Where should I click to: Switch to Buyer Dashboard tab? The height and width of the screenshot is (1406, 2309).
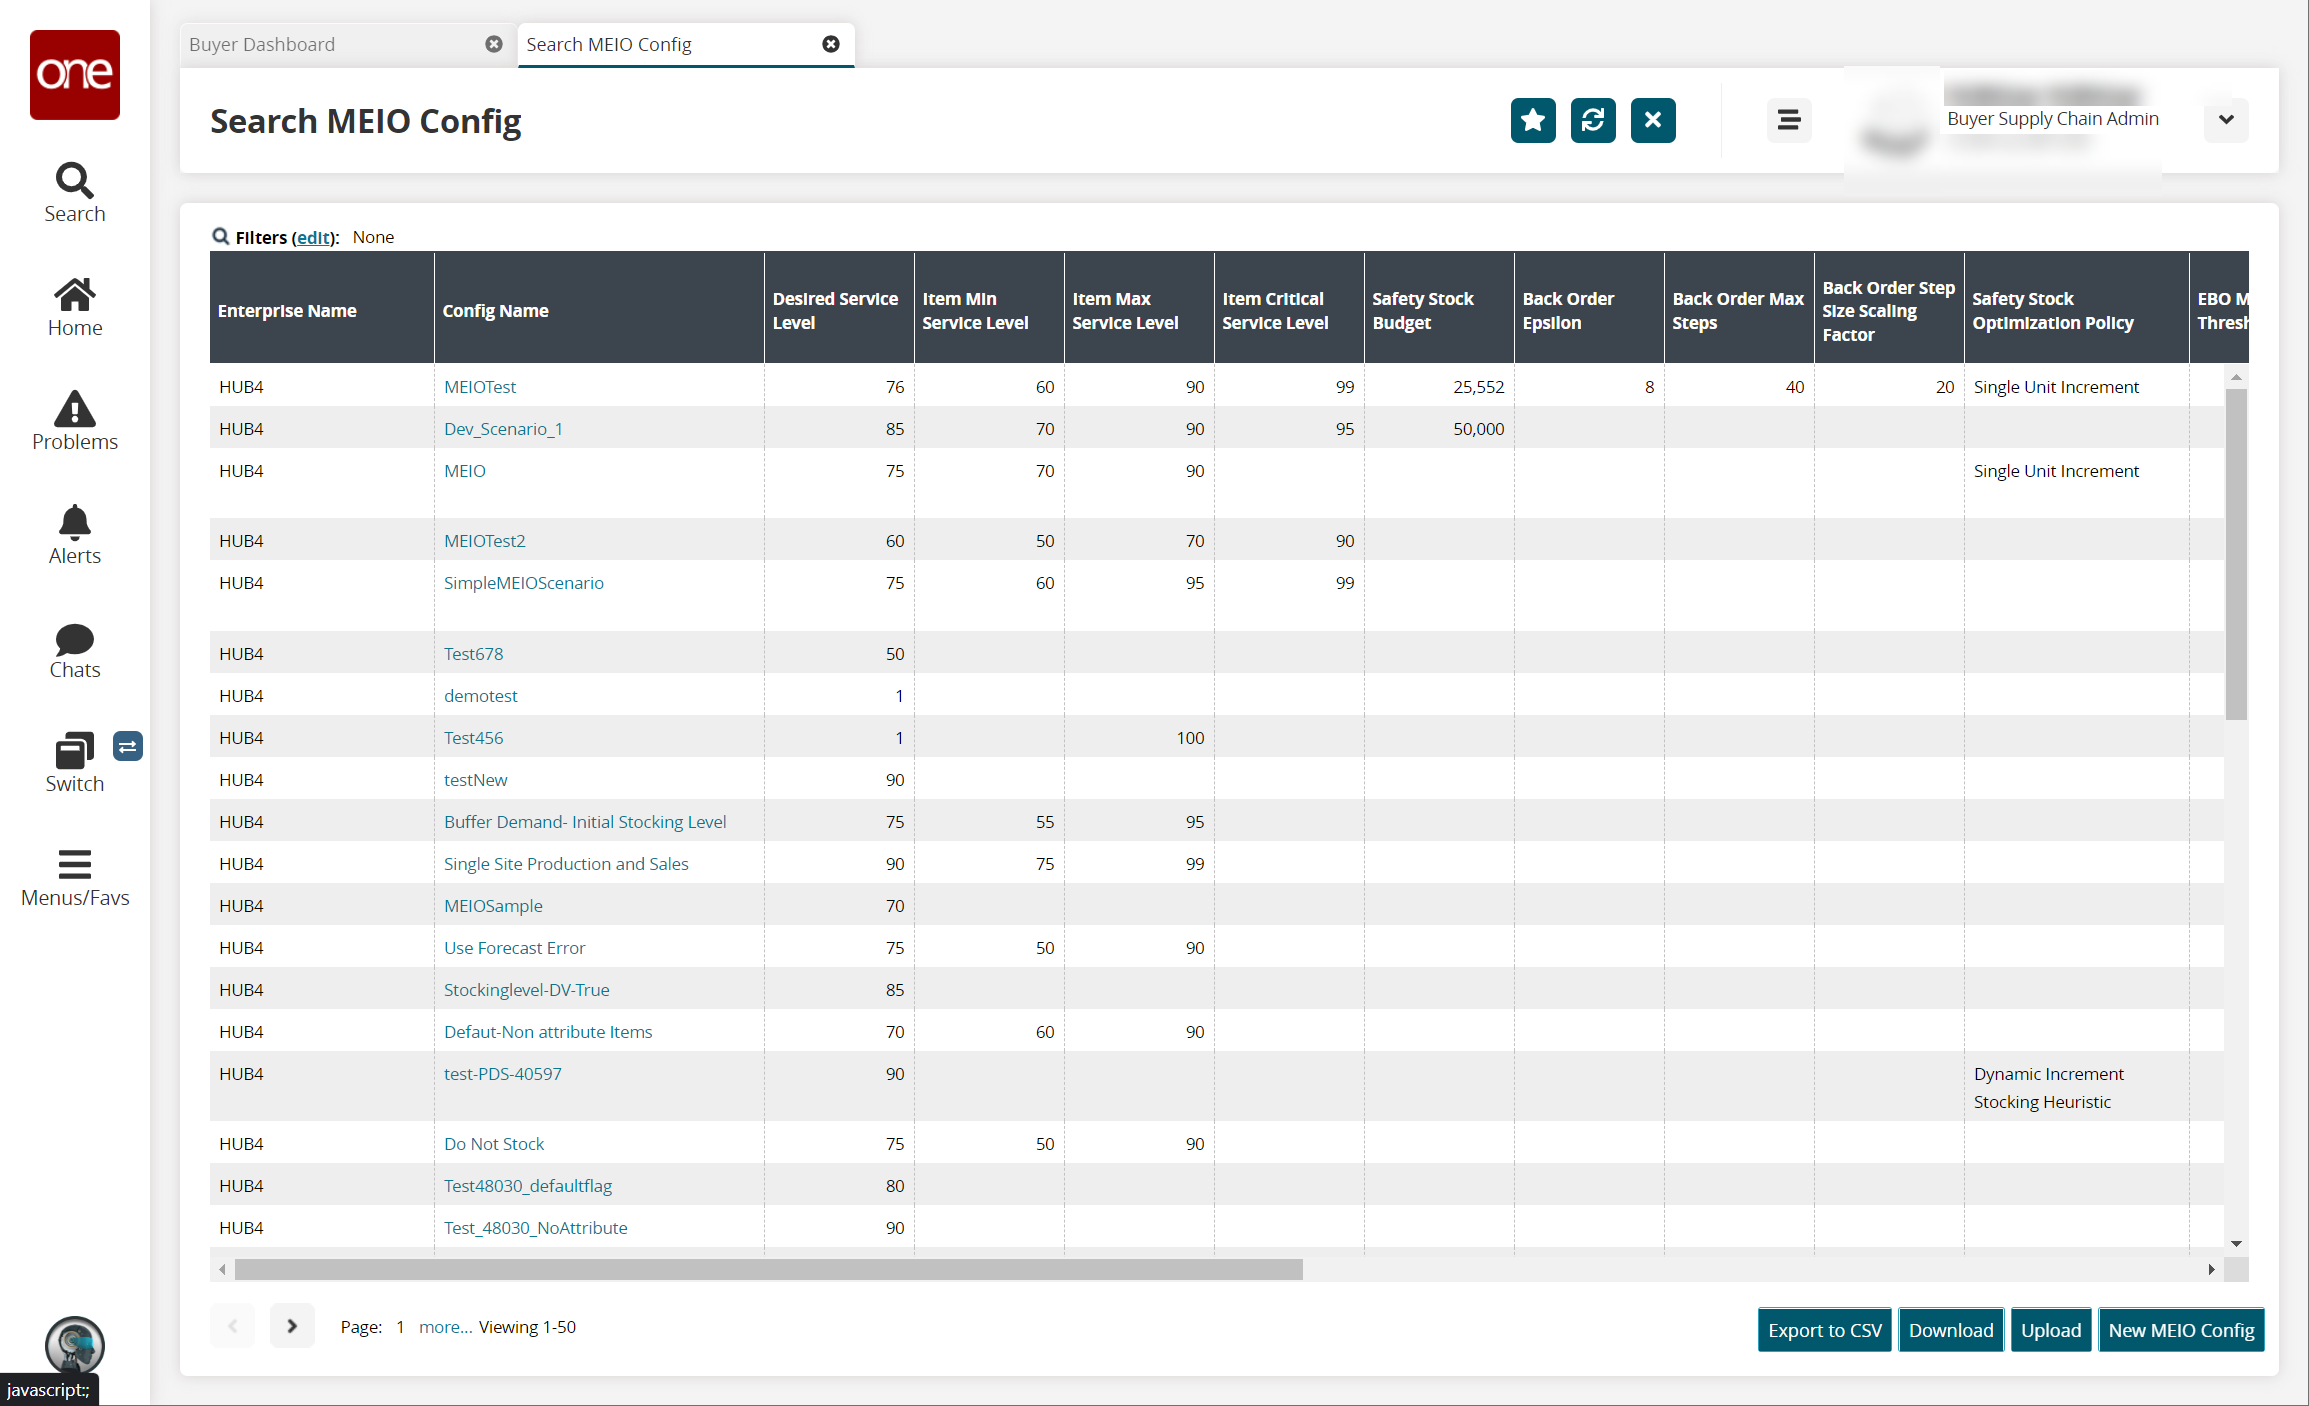[262, 45]
